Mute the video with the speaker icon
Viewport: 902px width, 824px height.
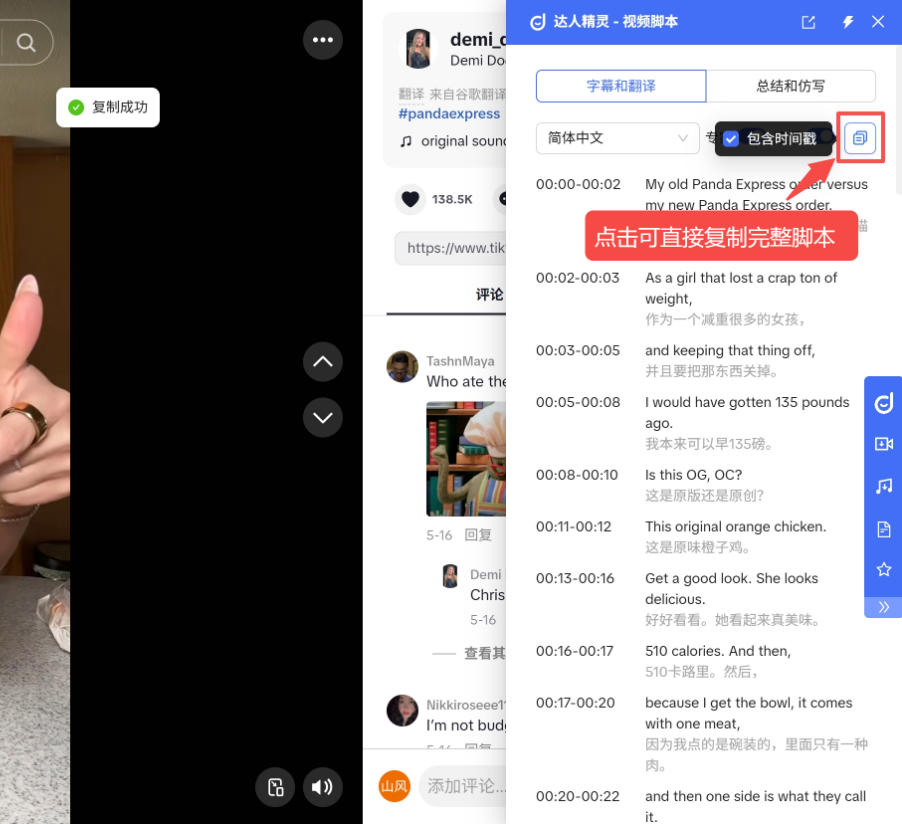click(x=323, y=787)
